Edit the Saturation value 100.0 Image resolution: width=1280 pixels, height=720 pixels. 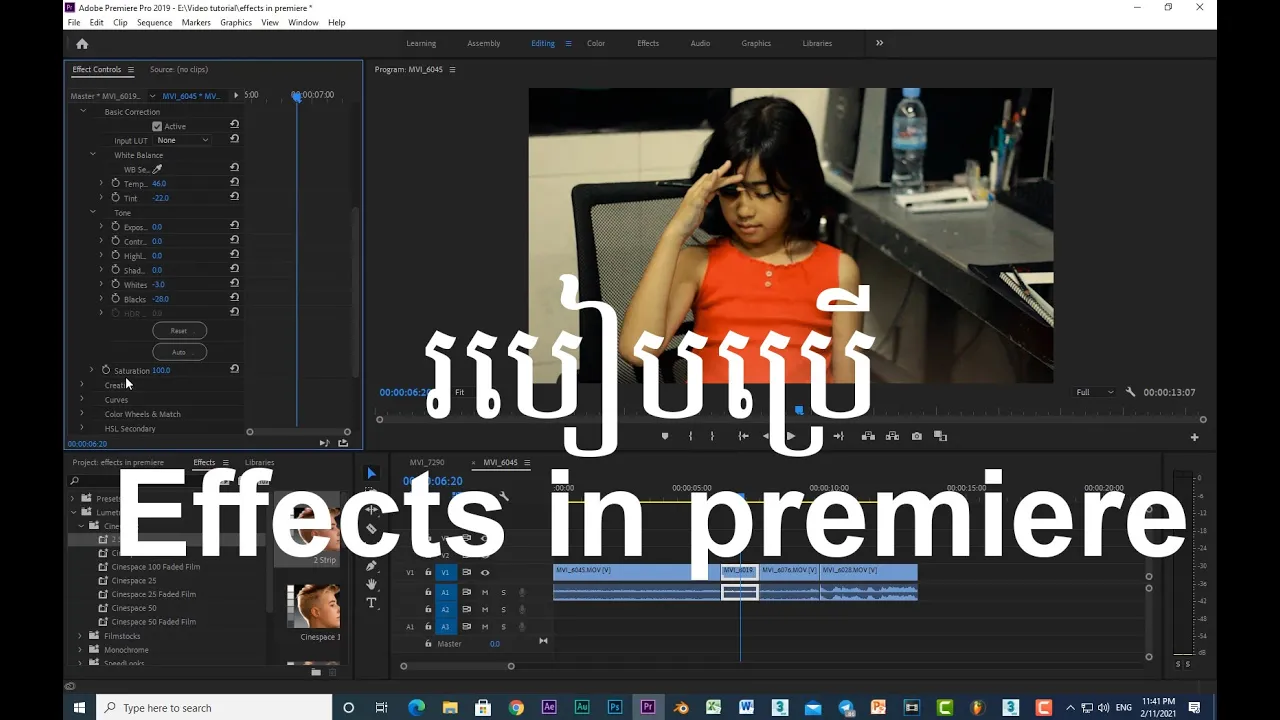click(x=161, y=370)
